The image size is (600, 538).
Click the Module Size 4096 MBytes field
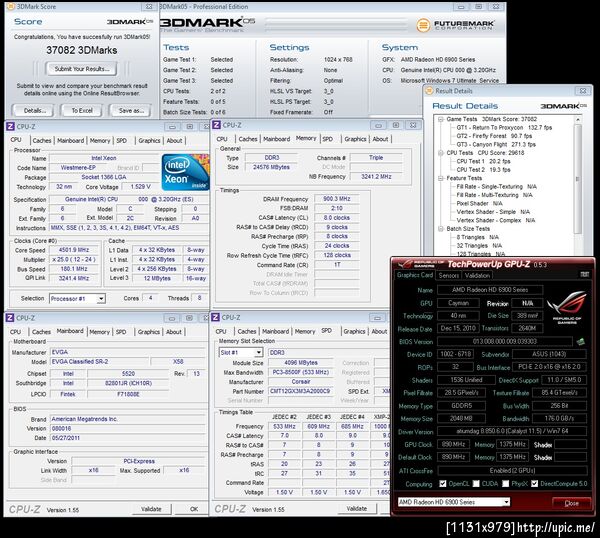pos(301,362)
